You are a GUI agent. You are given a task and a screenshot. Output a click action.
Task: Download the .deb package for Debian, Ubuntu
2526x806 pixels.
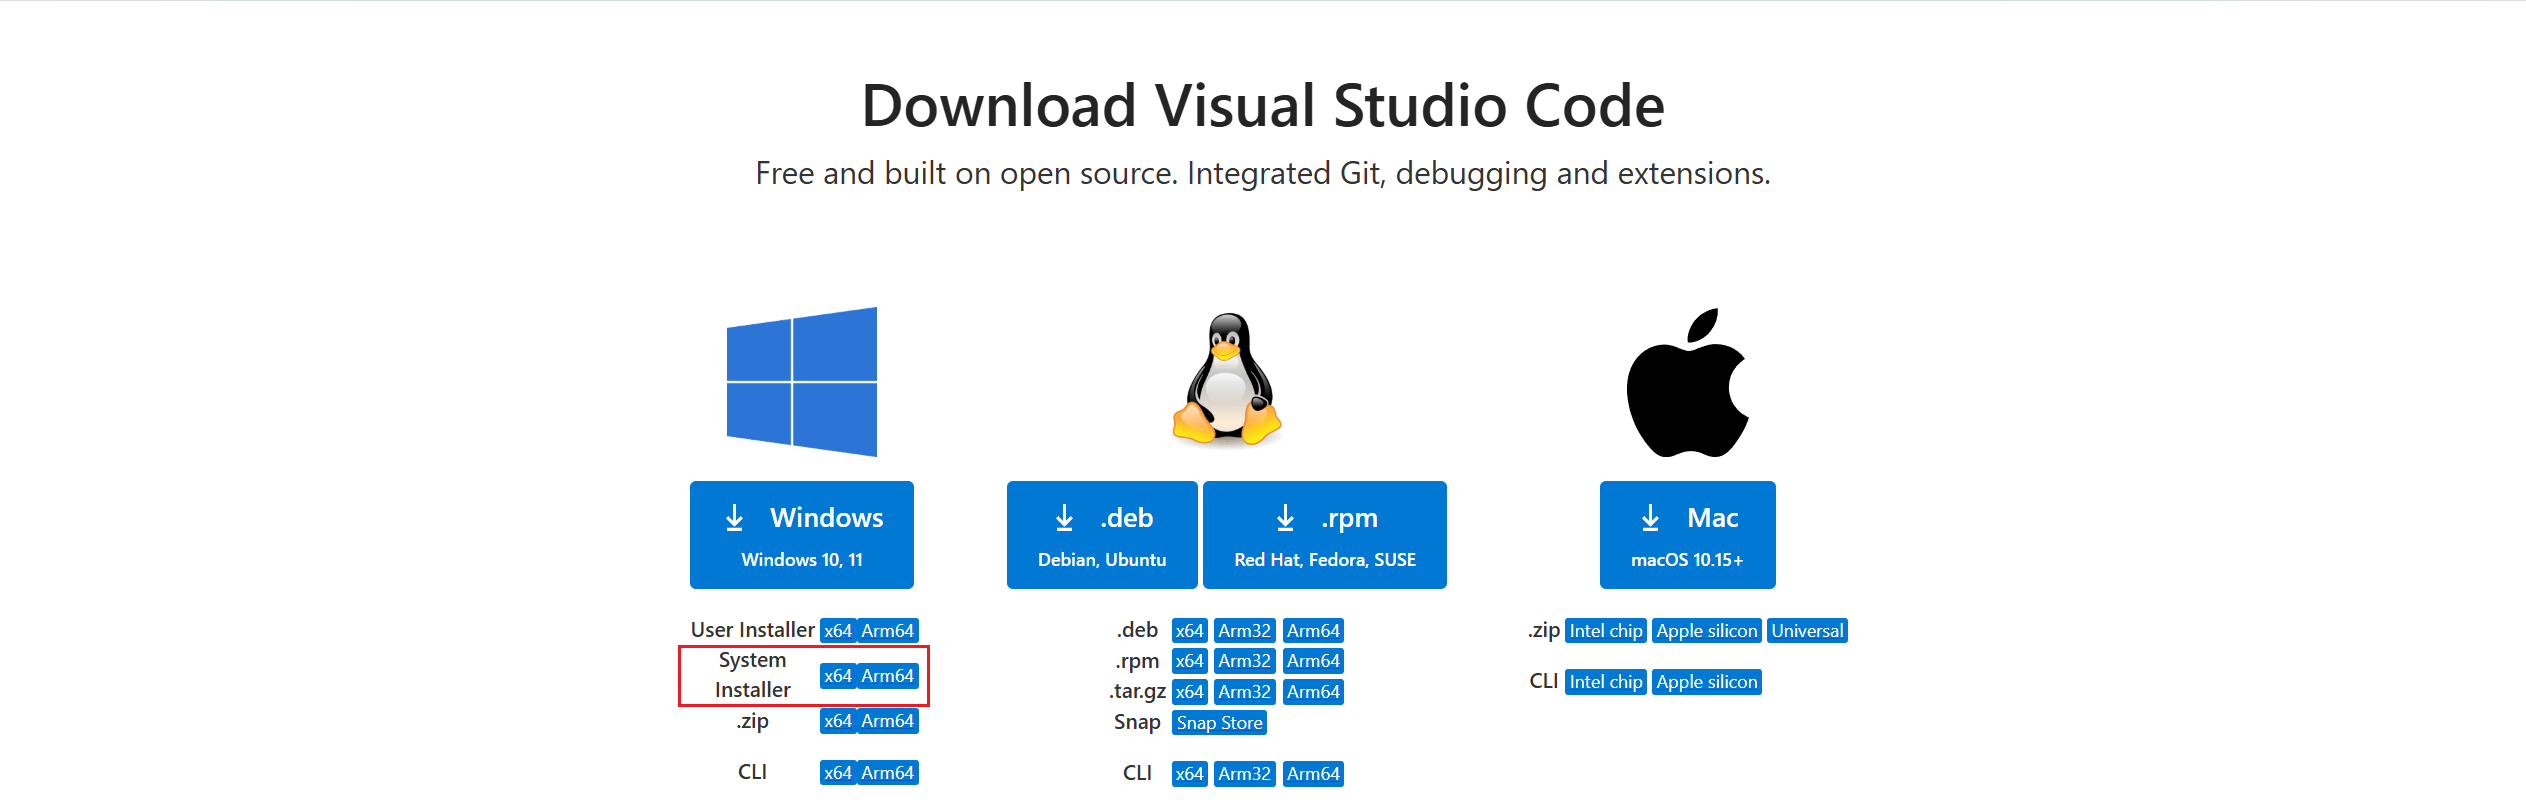coord(1102,535)
